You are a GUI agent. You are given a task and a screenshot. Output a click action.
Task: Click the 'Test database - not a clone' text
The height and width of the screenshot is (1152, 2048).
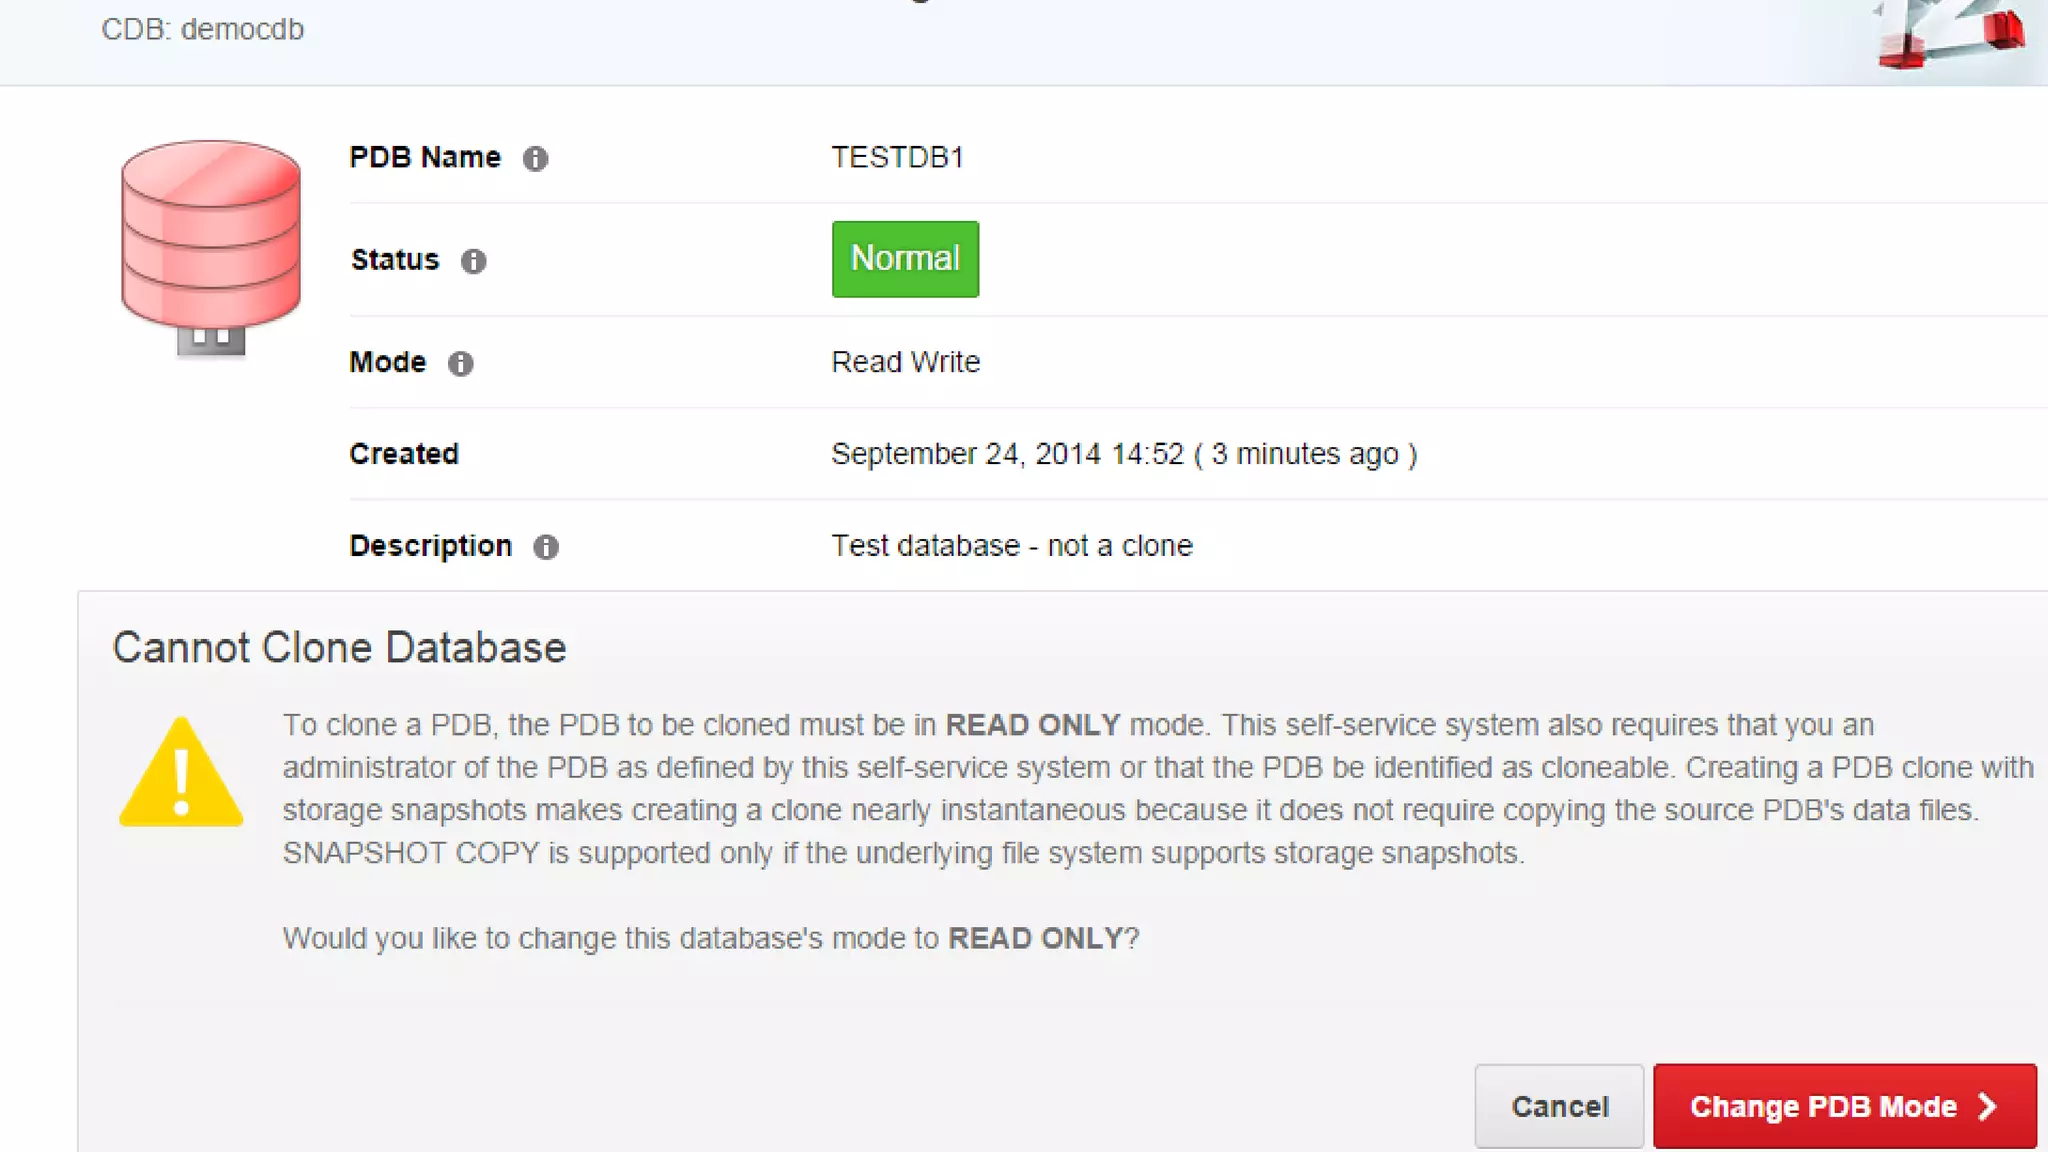(1011, 546)
